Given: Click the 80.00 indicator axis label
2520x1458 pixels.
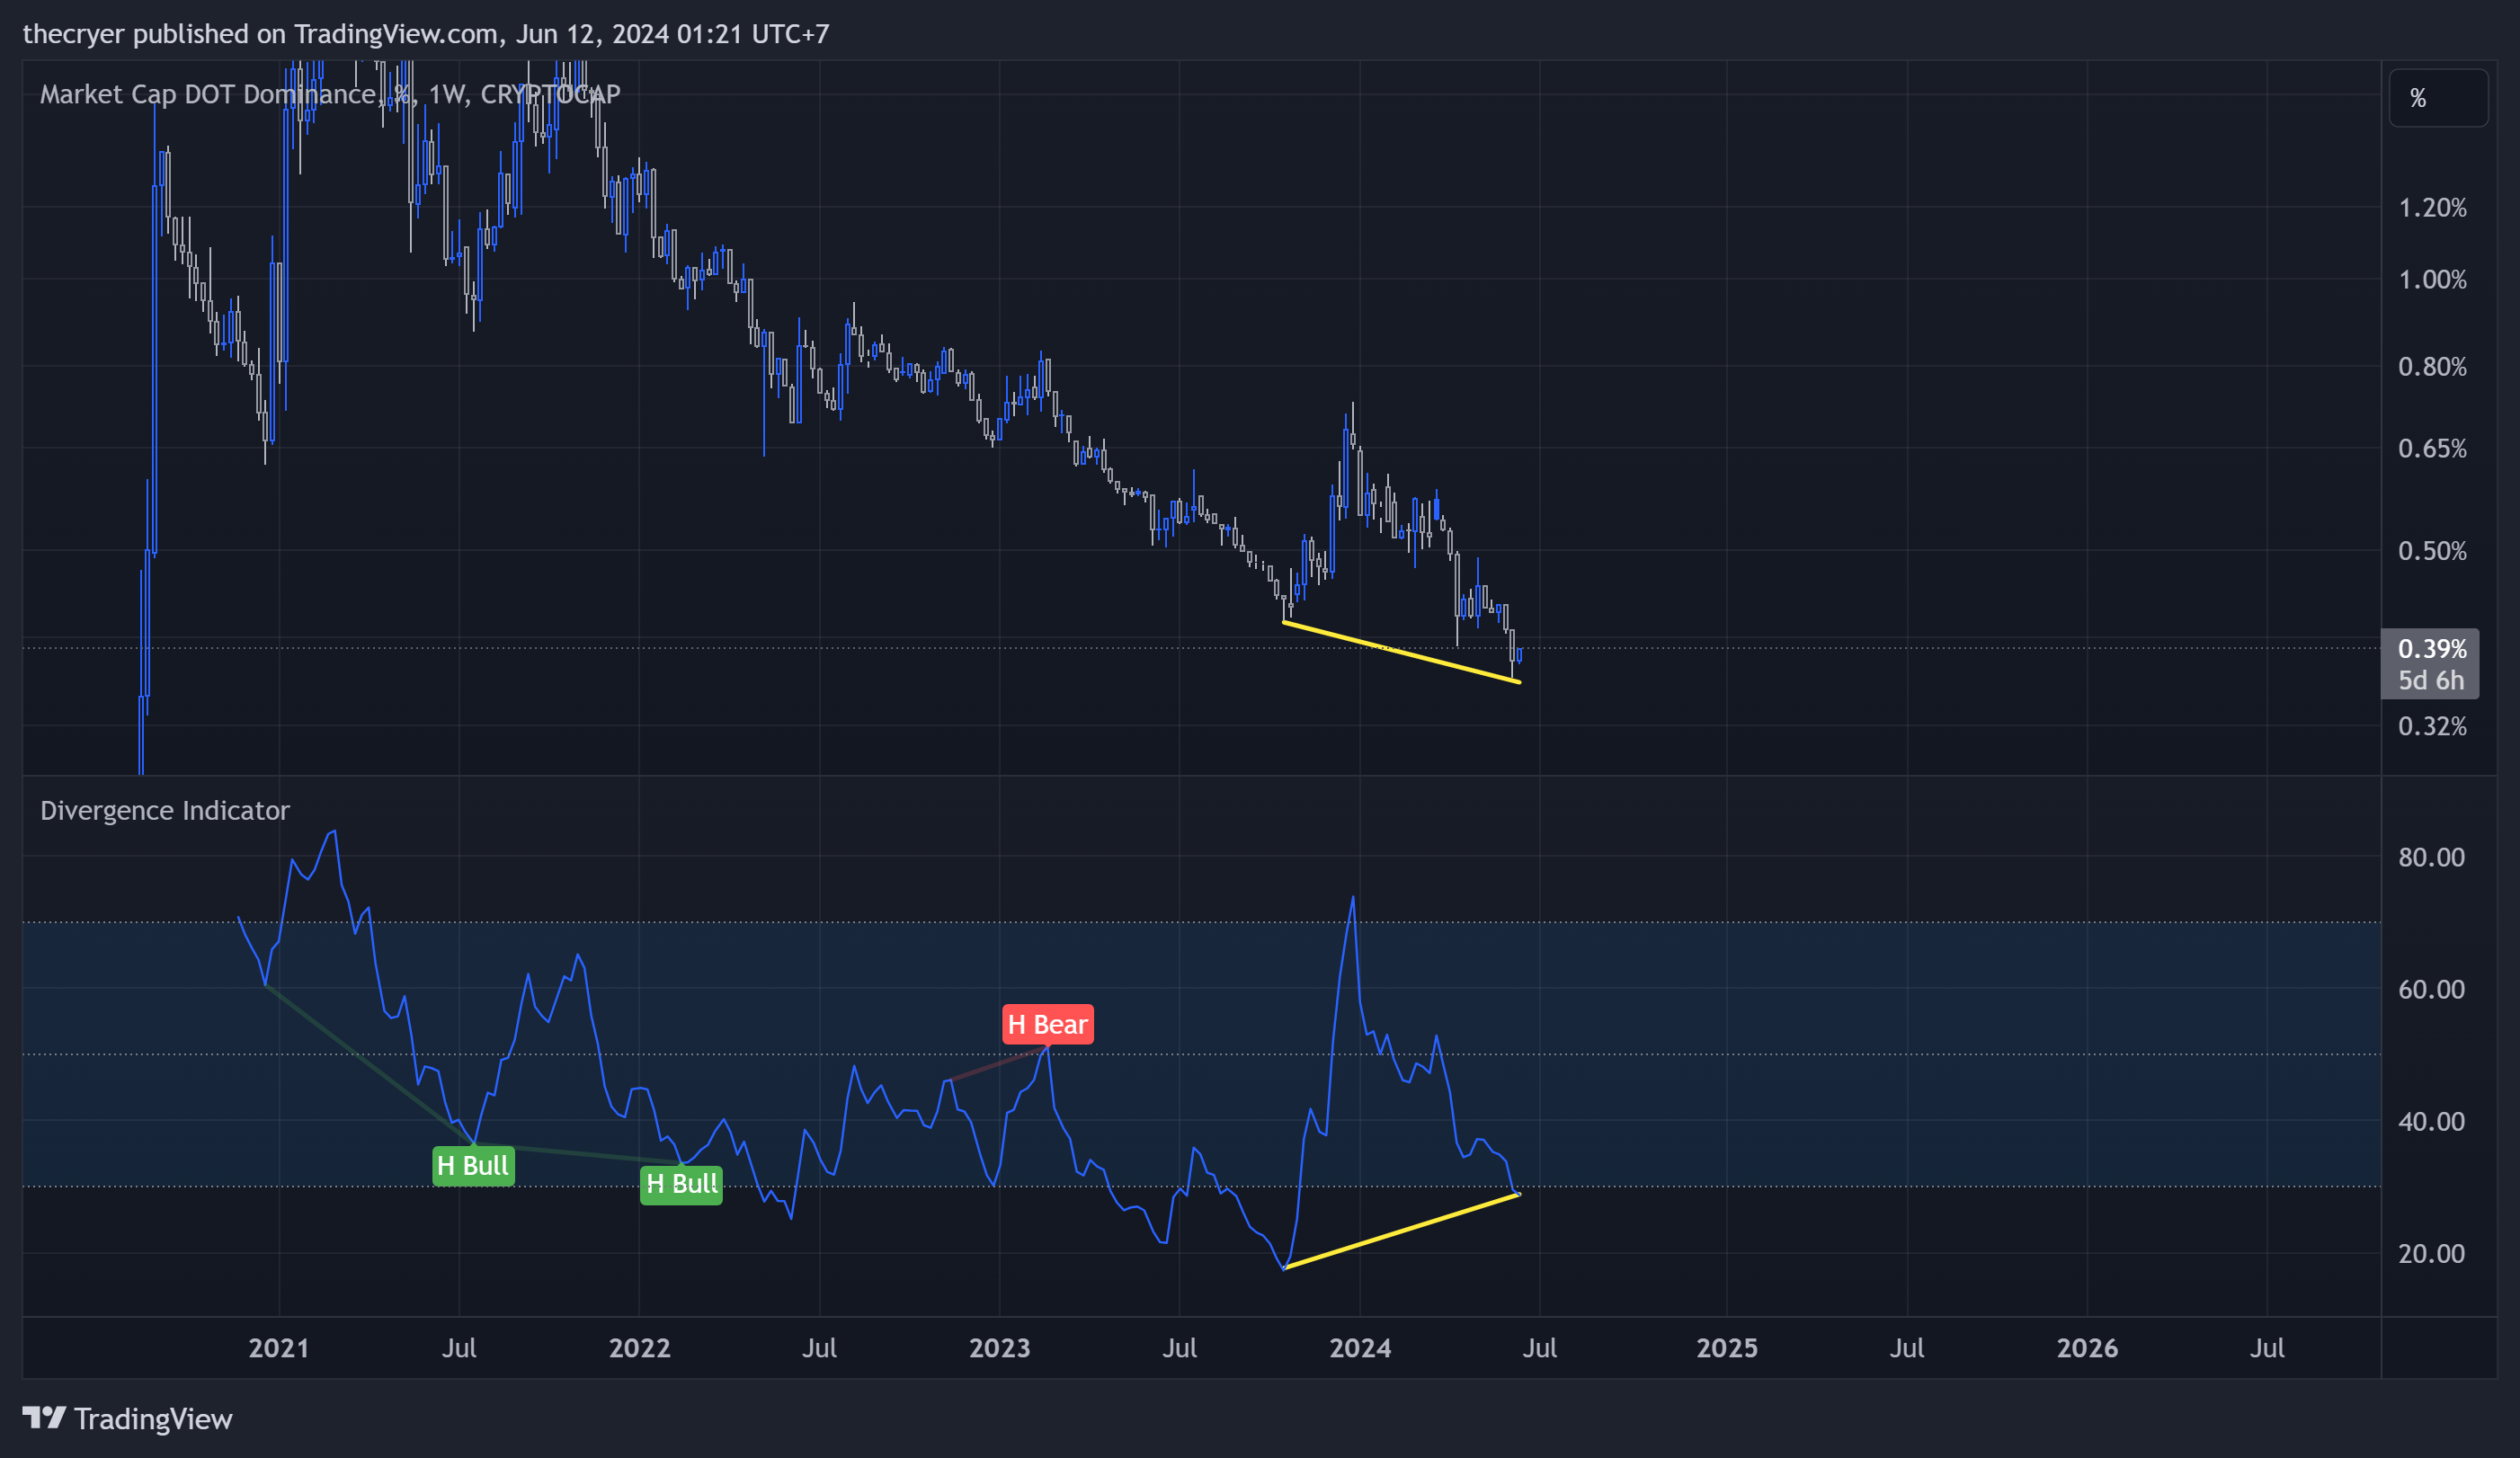Looking at the screenshot, I should pos(2431,857).
